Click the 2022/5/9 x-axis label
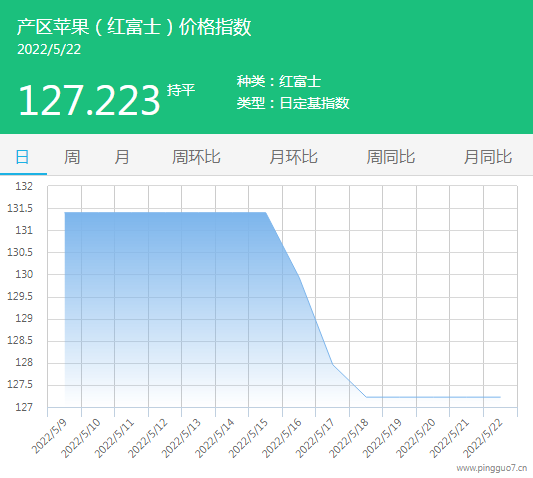Image resolution: width=533 pixels, height=478 pixels. click(49, 436)
